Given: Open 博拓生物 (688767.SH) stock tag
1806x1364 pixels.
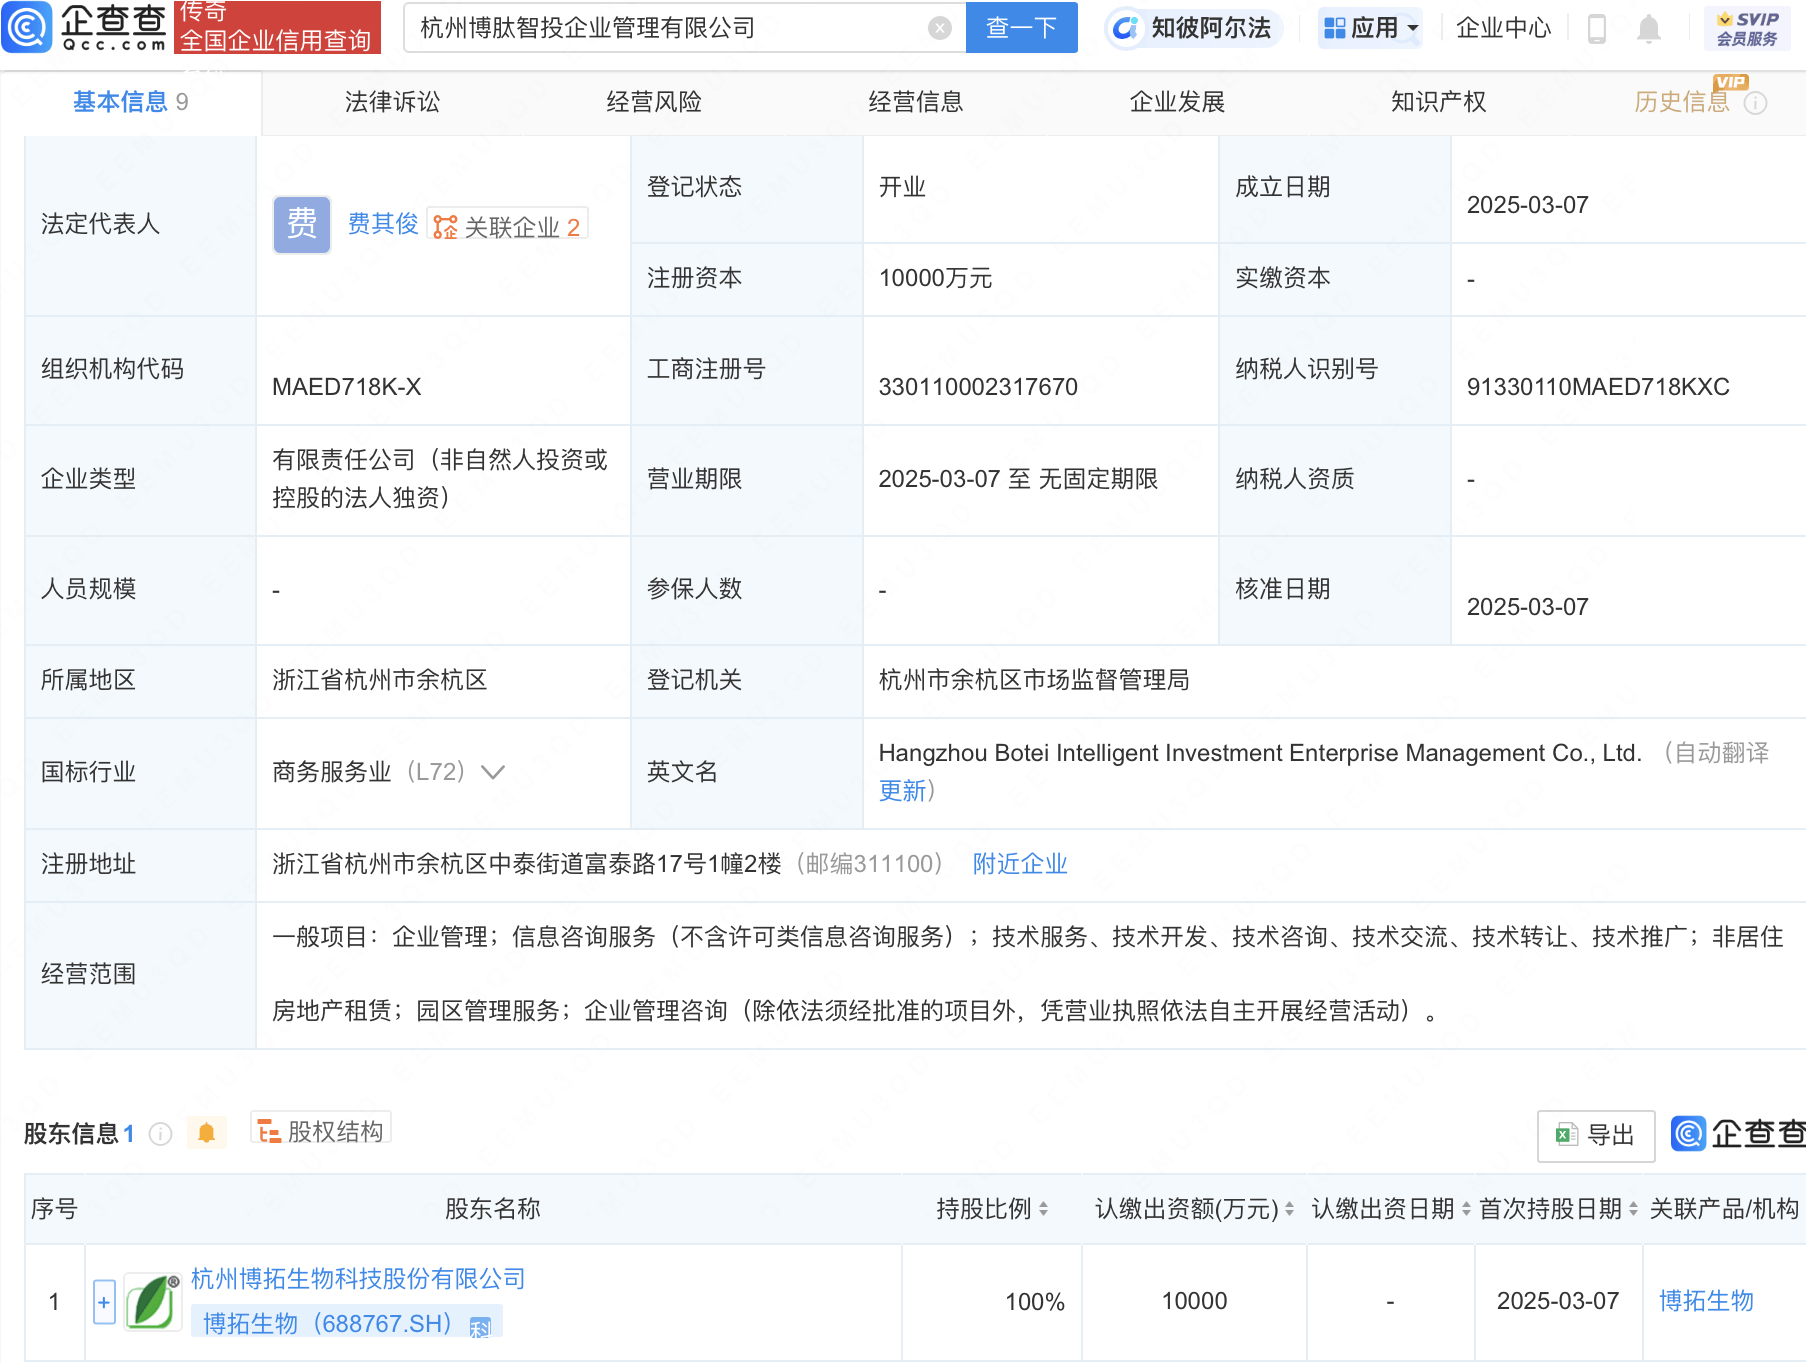Looking at the screenshot, I should (x=346, y=1323).
